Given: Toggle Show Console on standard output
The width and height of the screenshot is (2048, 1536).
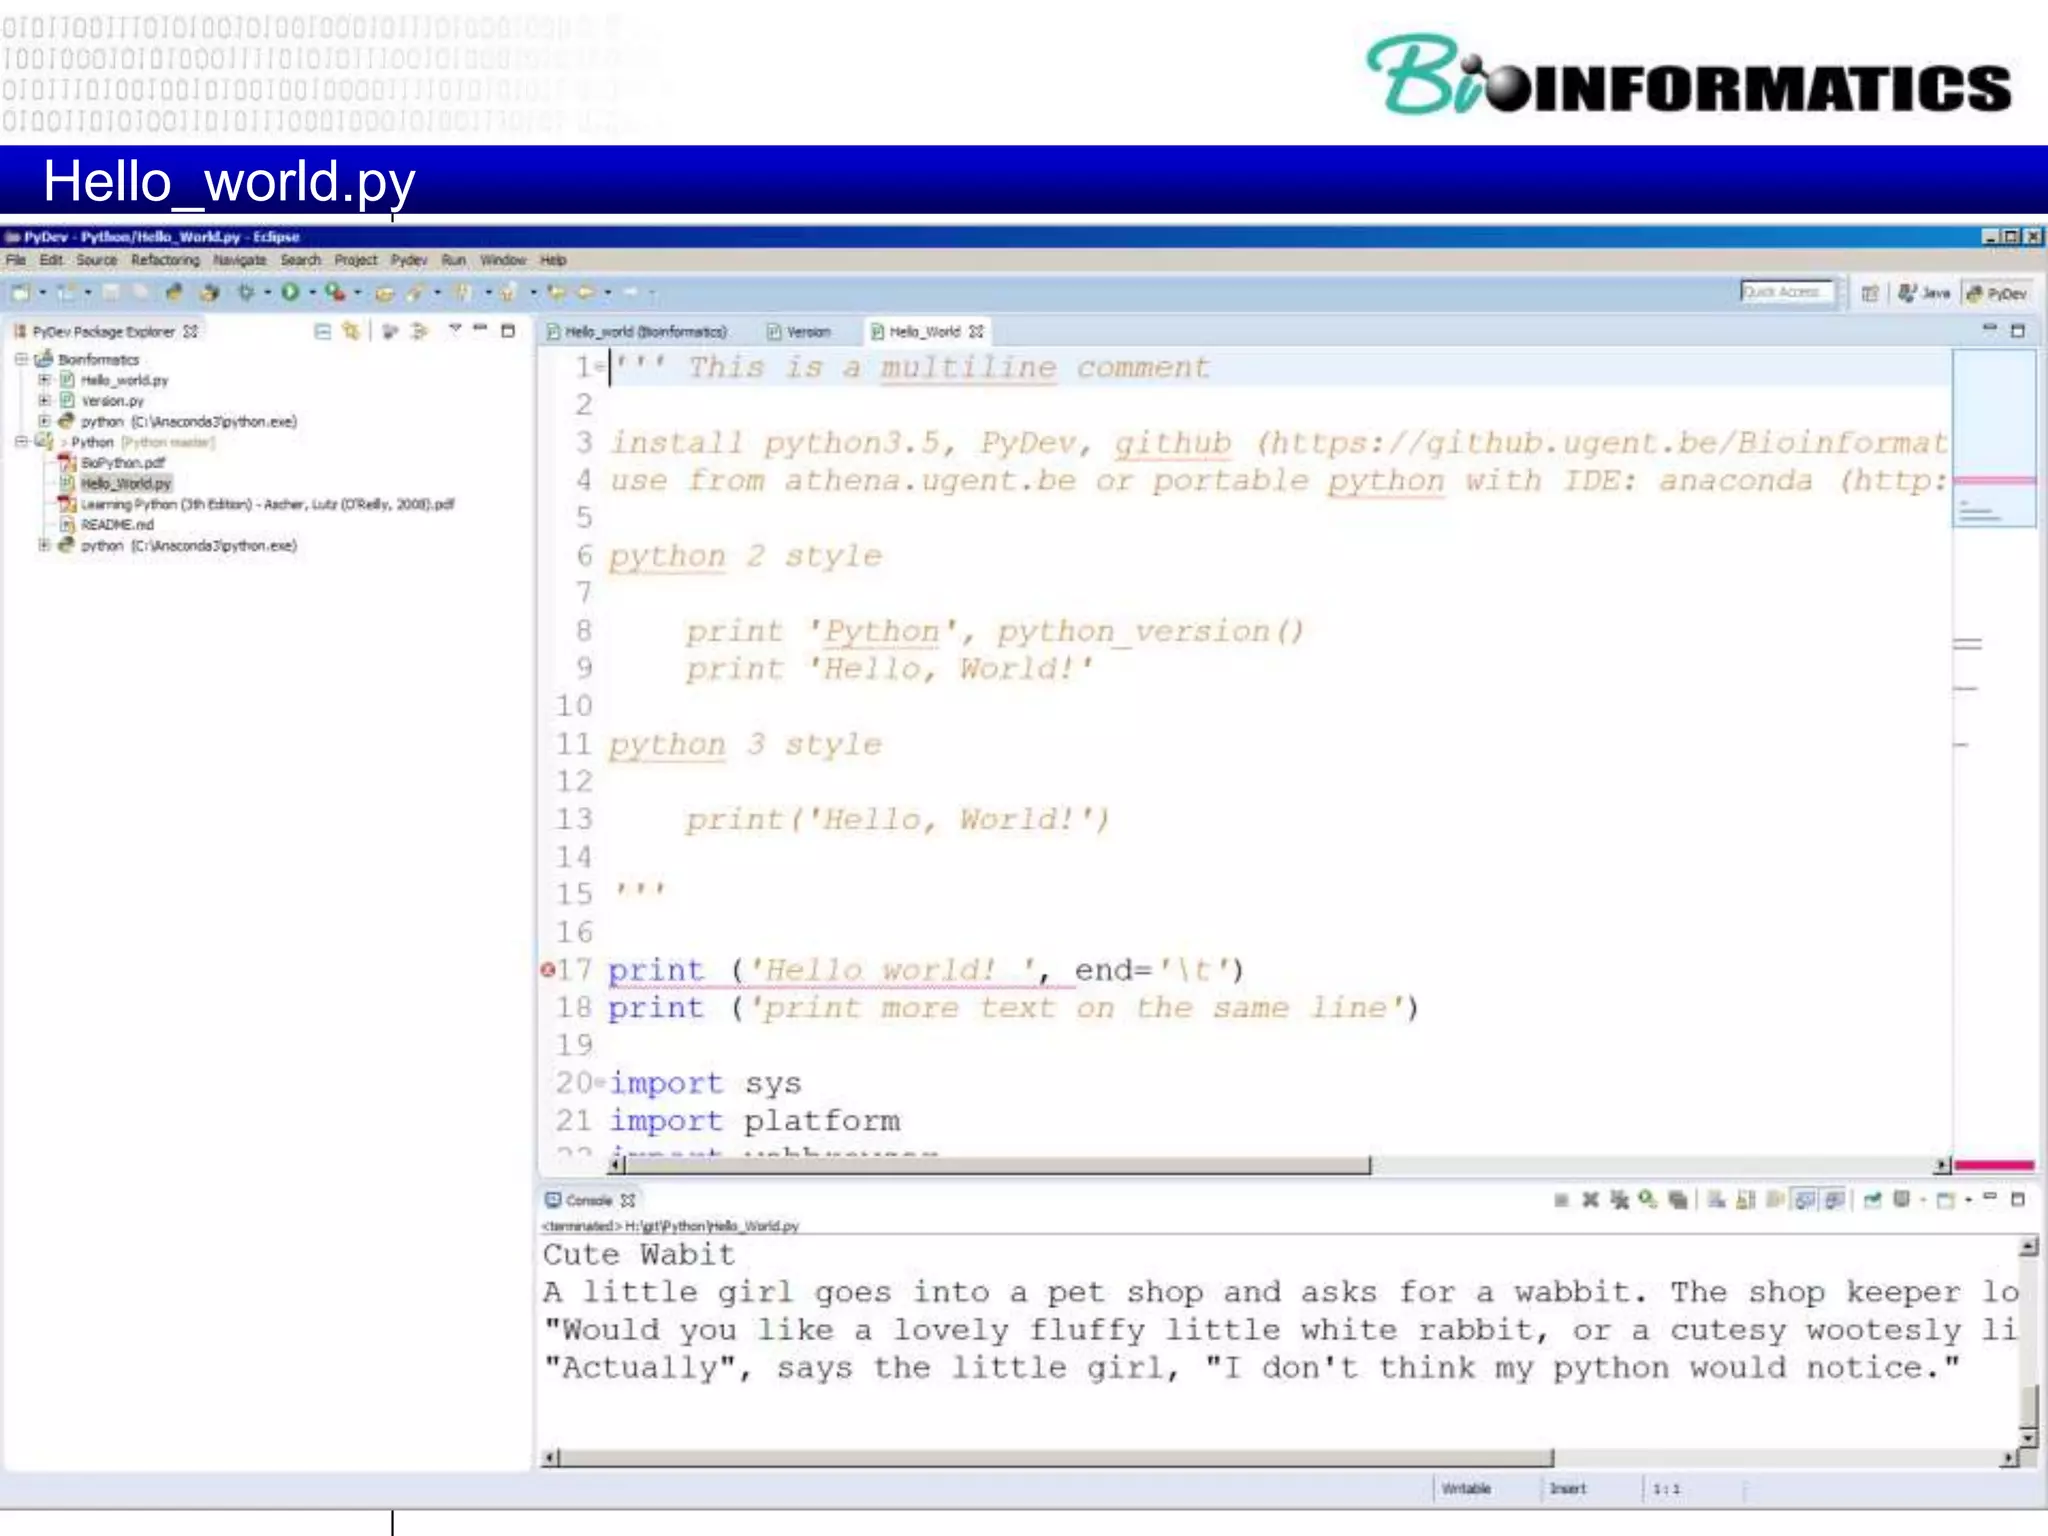Looking at the screenshot, I should coord(1805,1200).
